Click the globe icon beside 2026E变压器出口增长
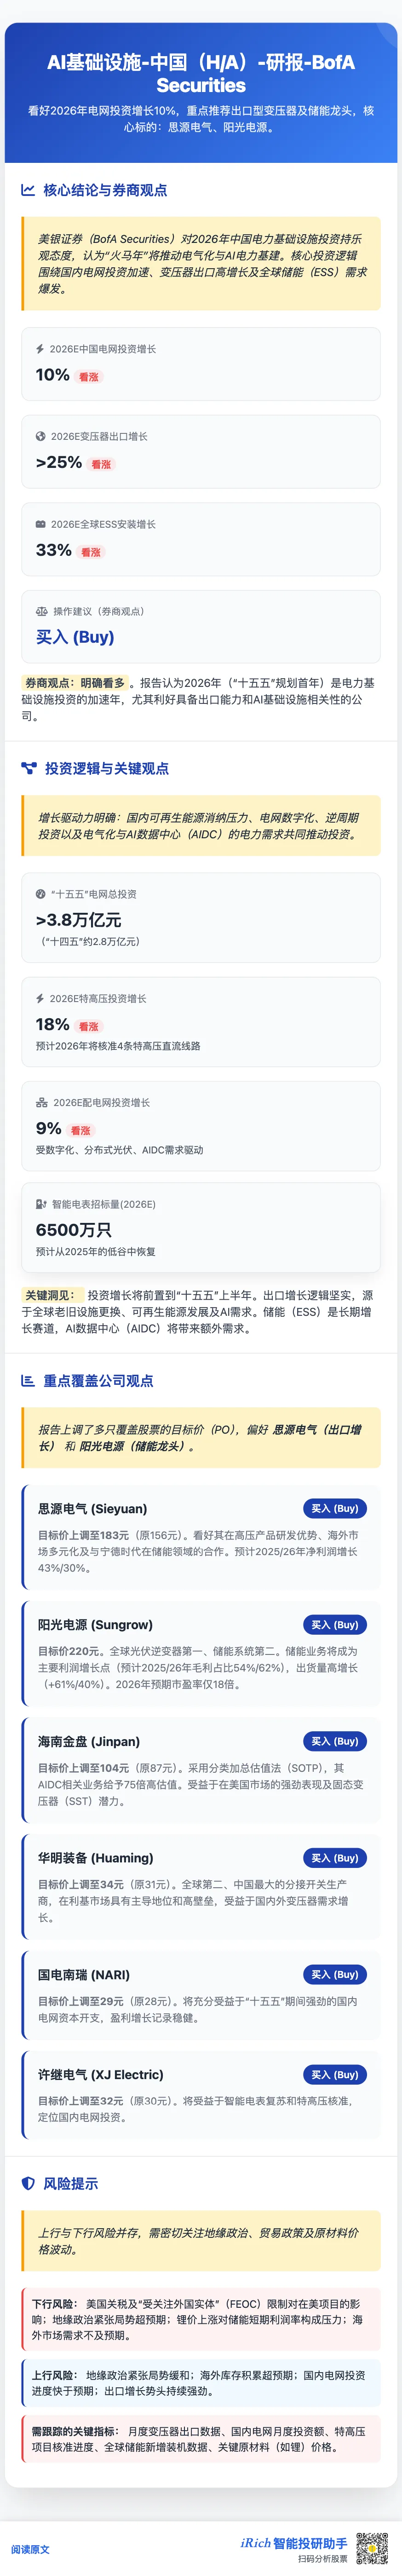This screenshot has height=2576, width=402. point(40,436)
